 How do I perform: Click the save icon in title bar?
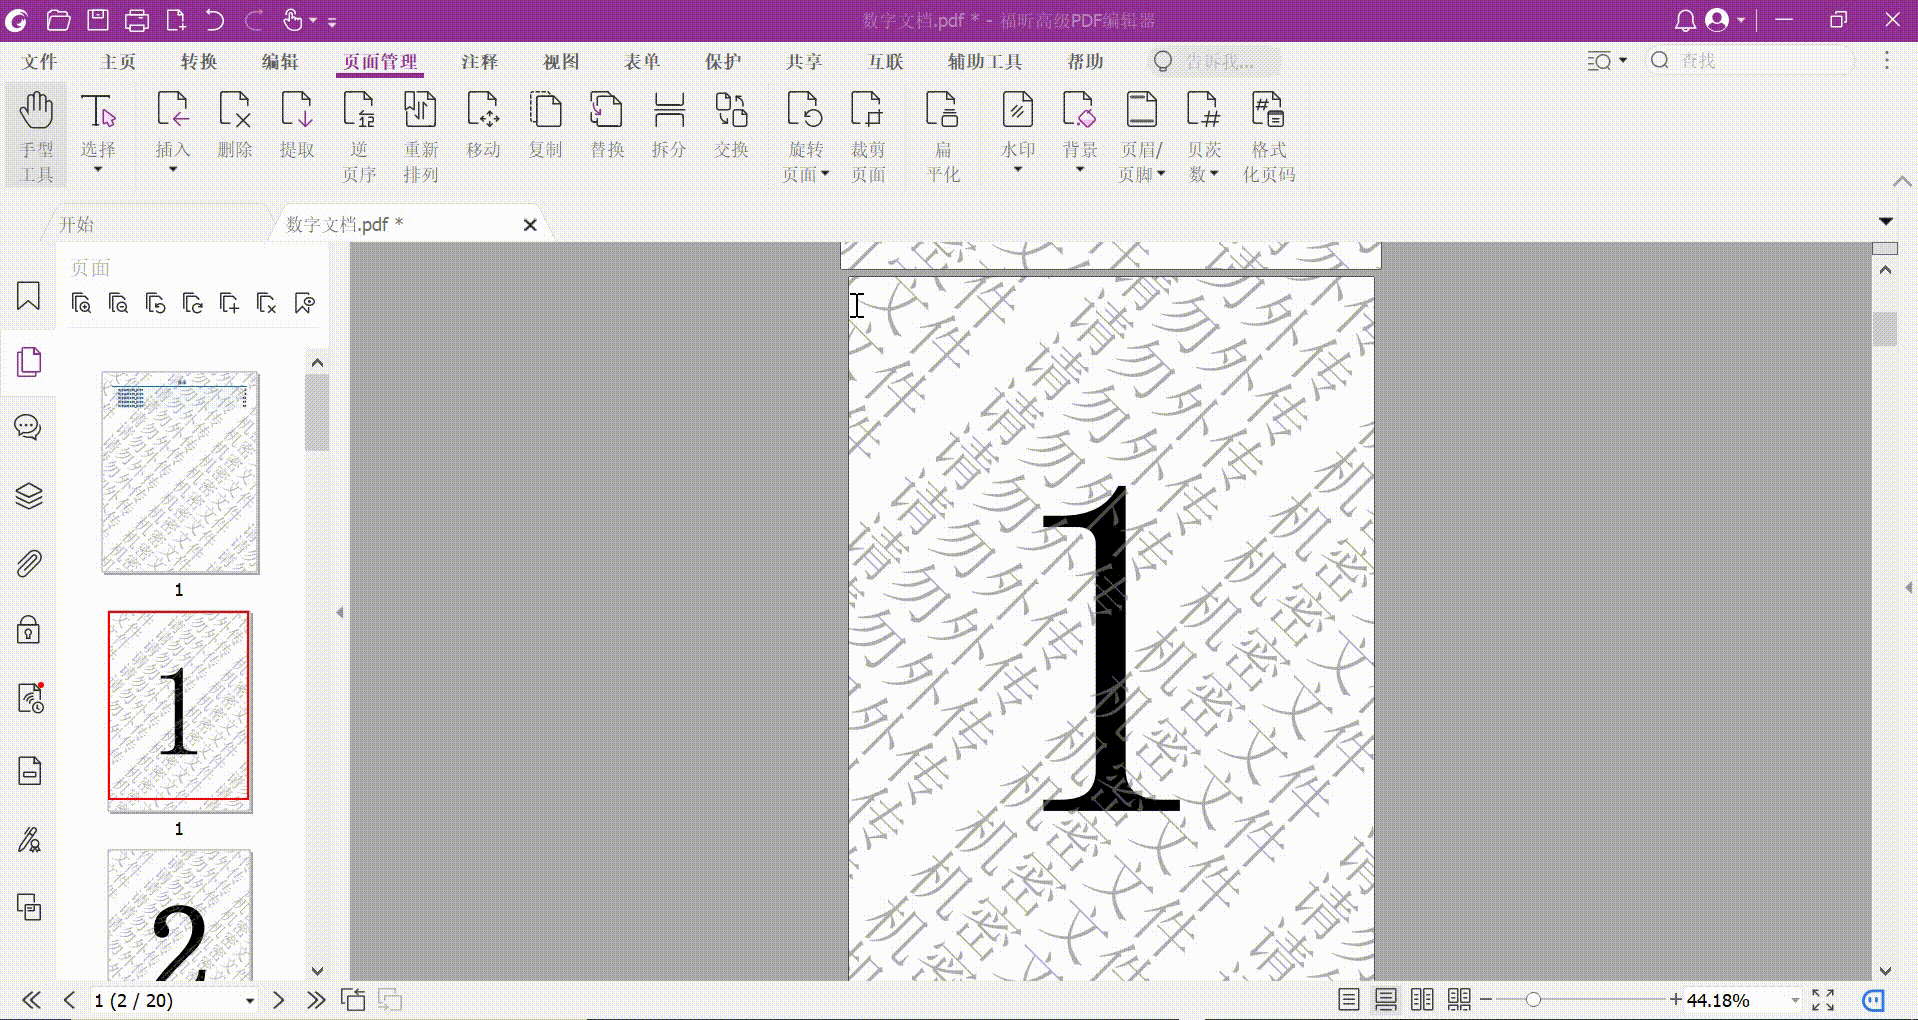98,20
